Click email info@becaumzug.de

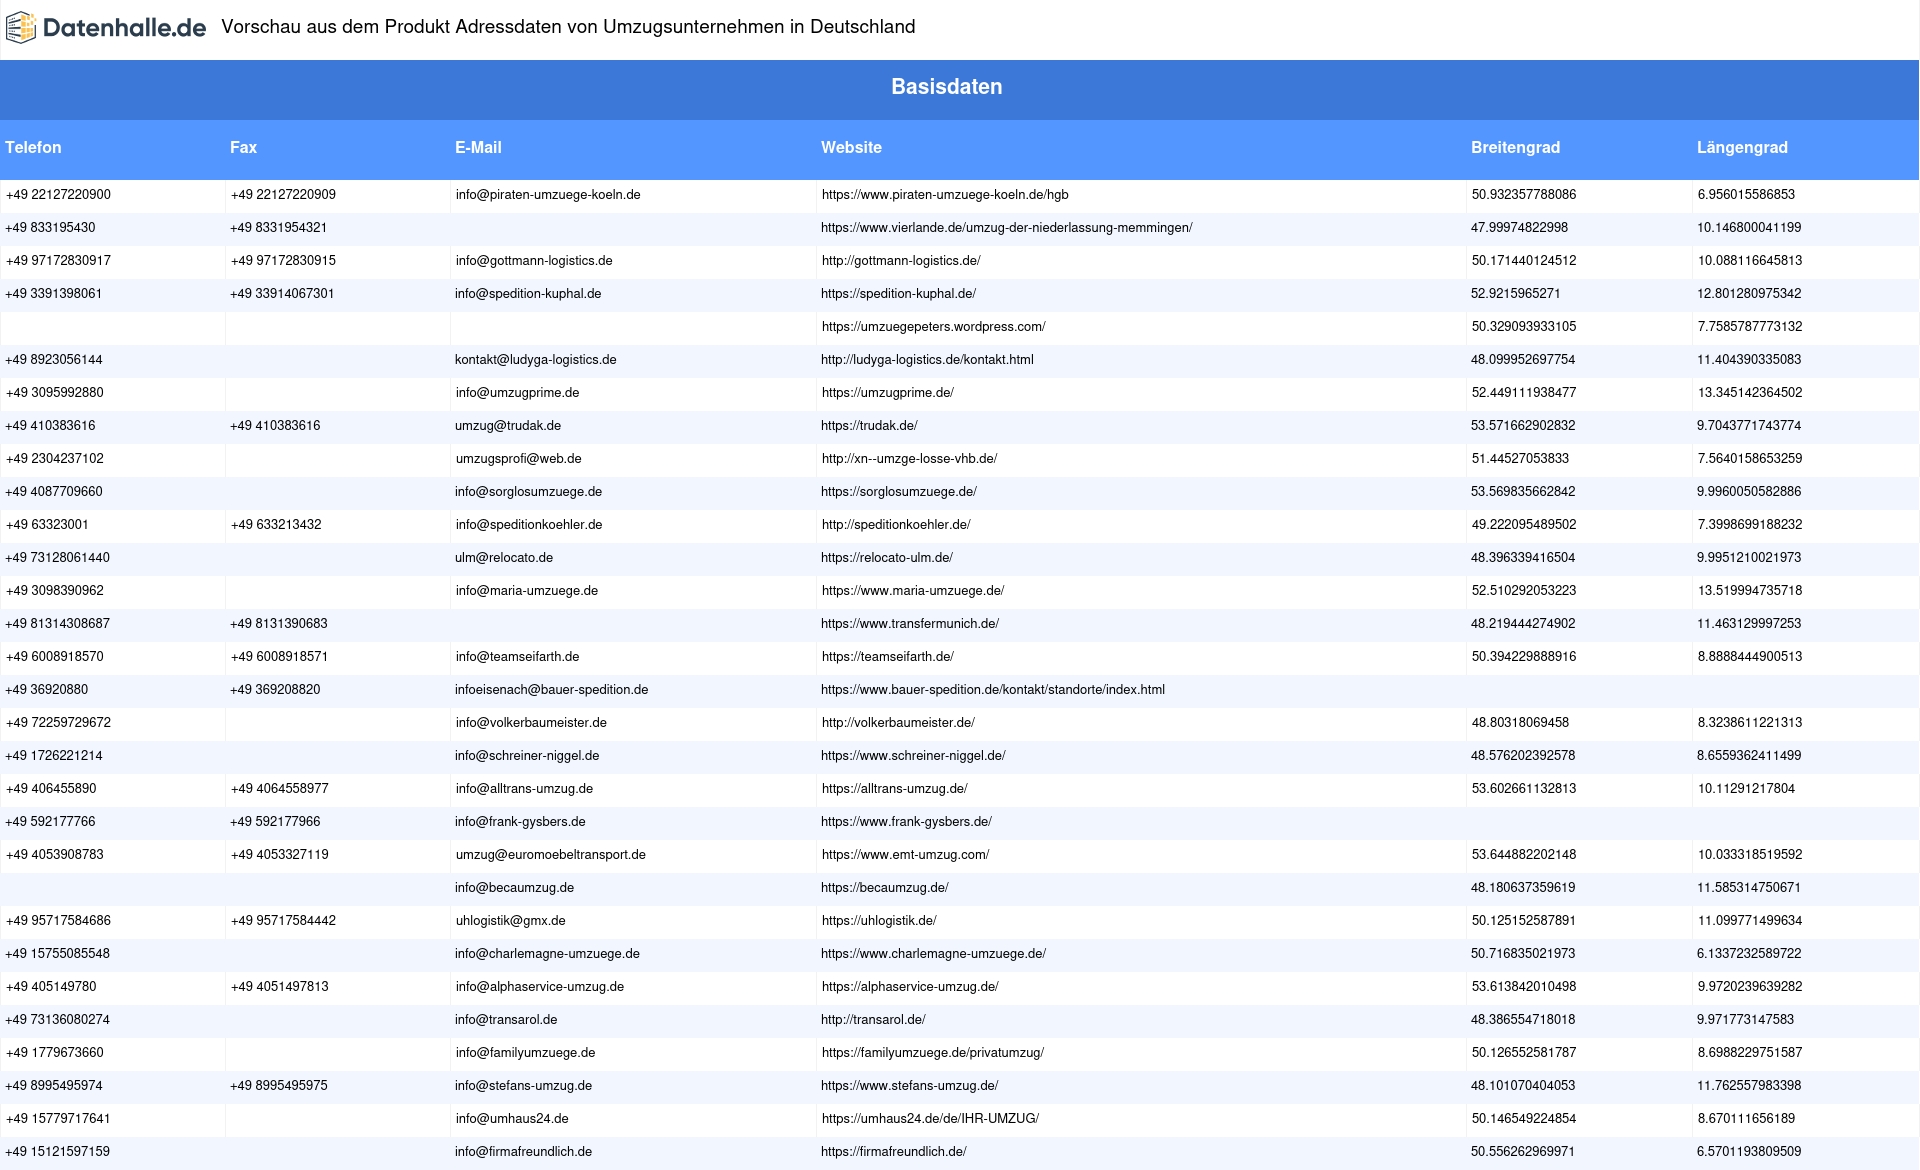514,888
